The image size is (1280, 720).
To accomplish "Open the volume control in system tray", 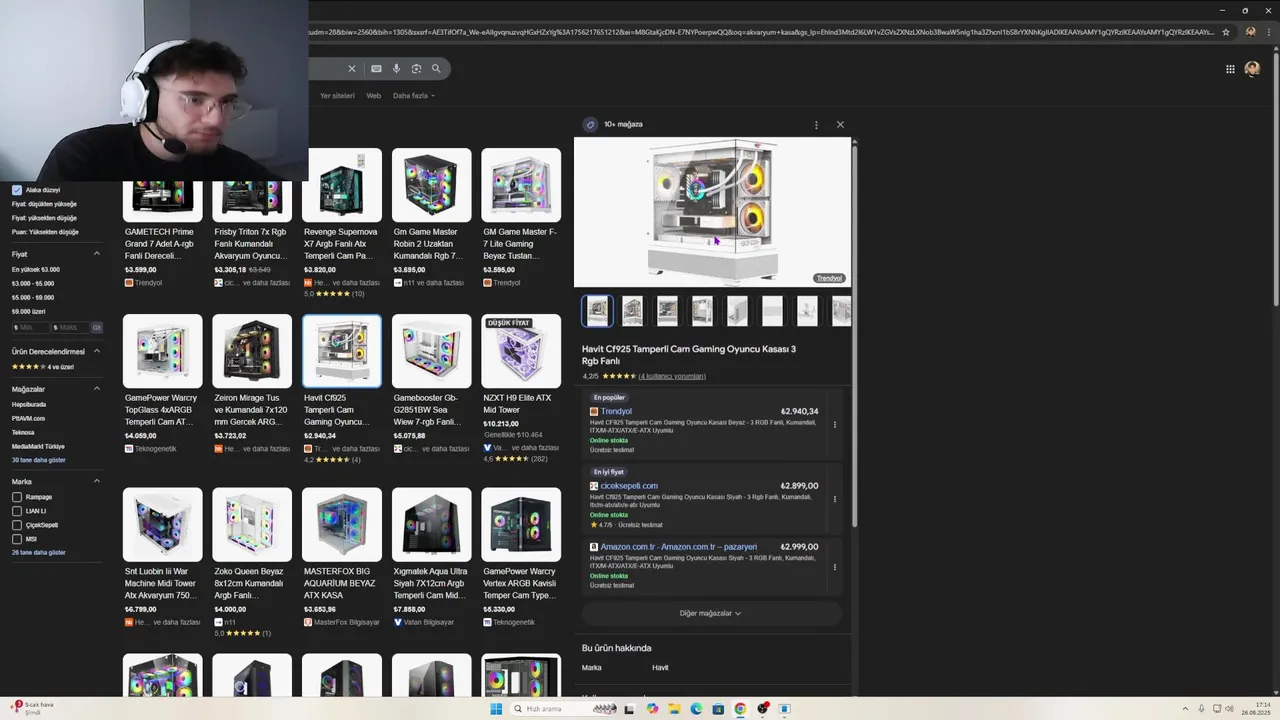I will click(x=1229, y=709).
